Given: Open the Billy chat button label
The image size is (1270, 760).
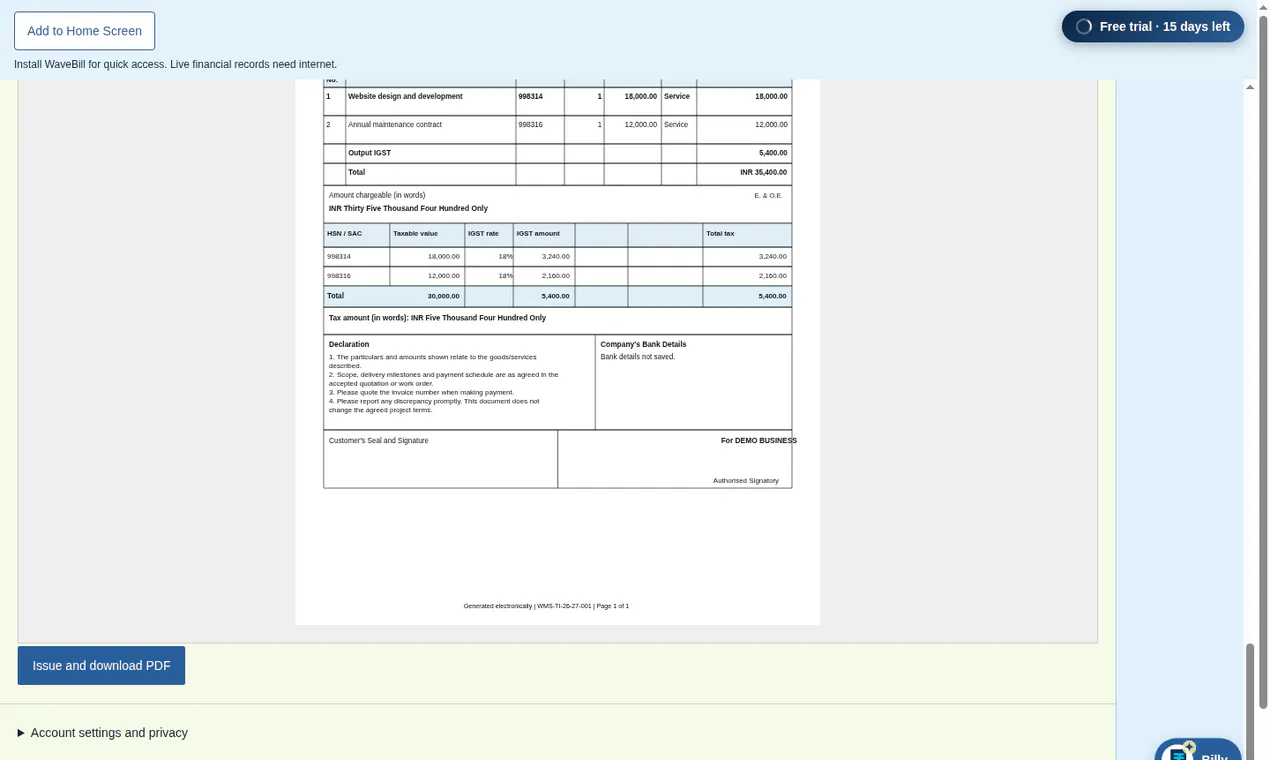Looking at the screenshot, I should (x=1214, y=755).
